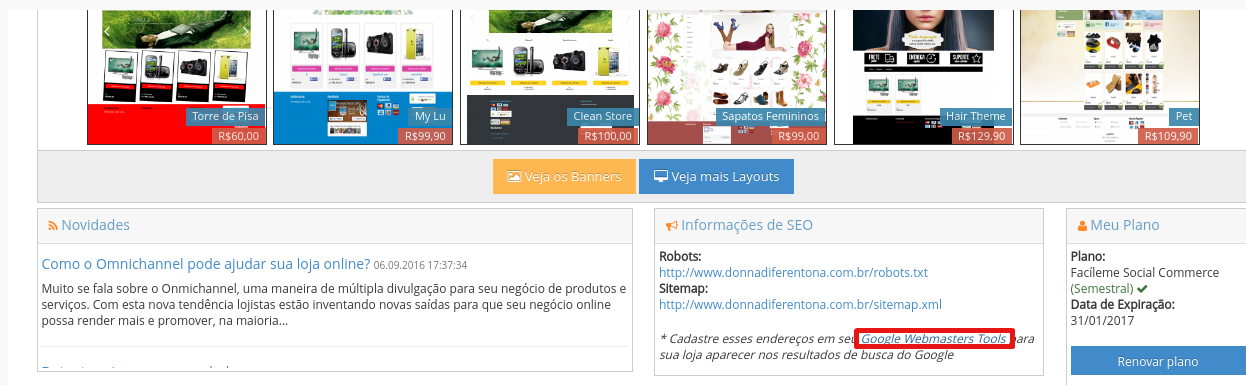Click right carousel arrow on Torre de Pisa
Screen dimensions: 1246x385
[246, 32]
